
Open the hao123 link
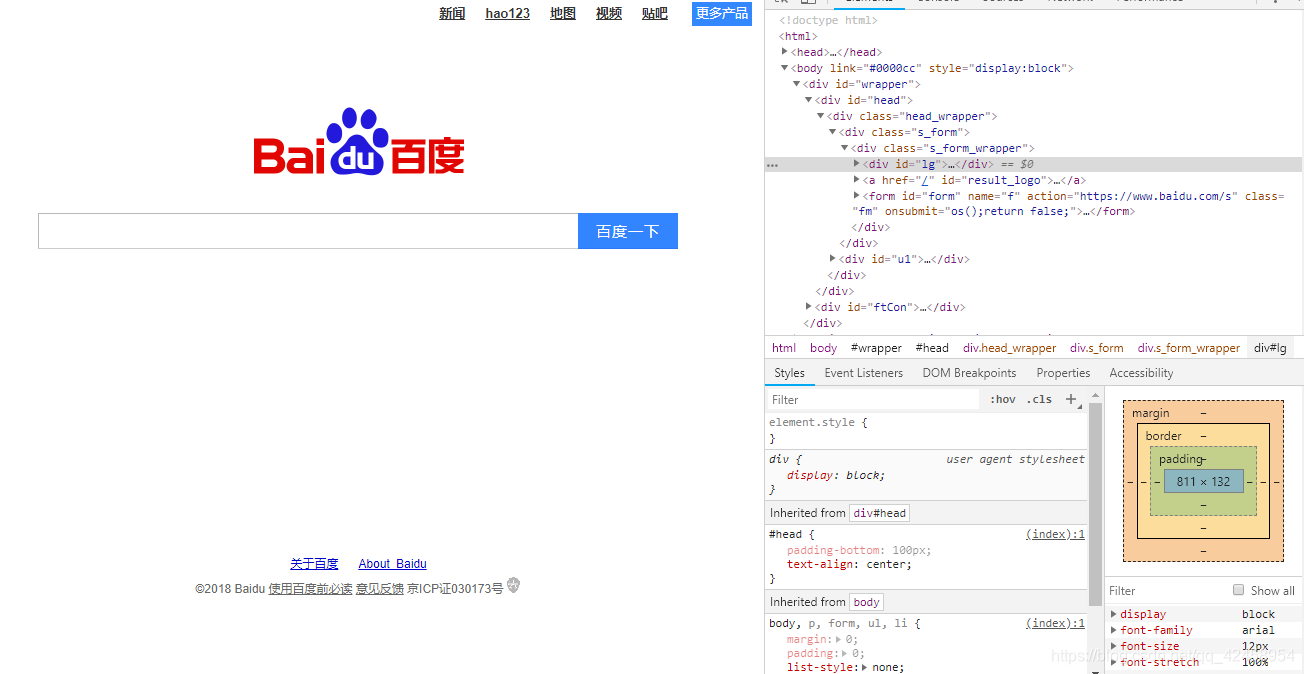tap(507, 13)
